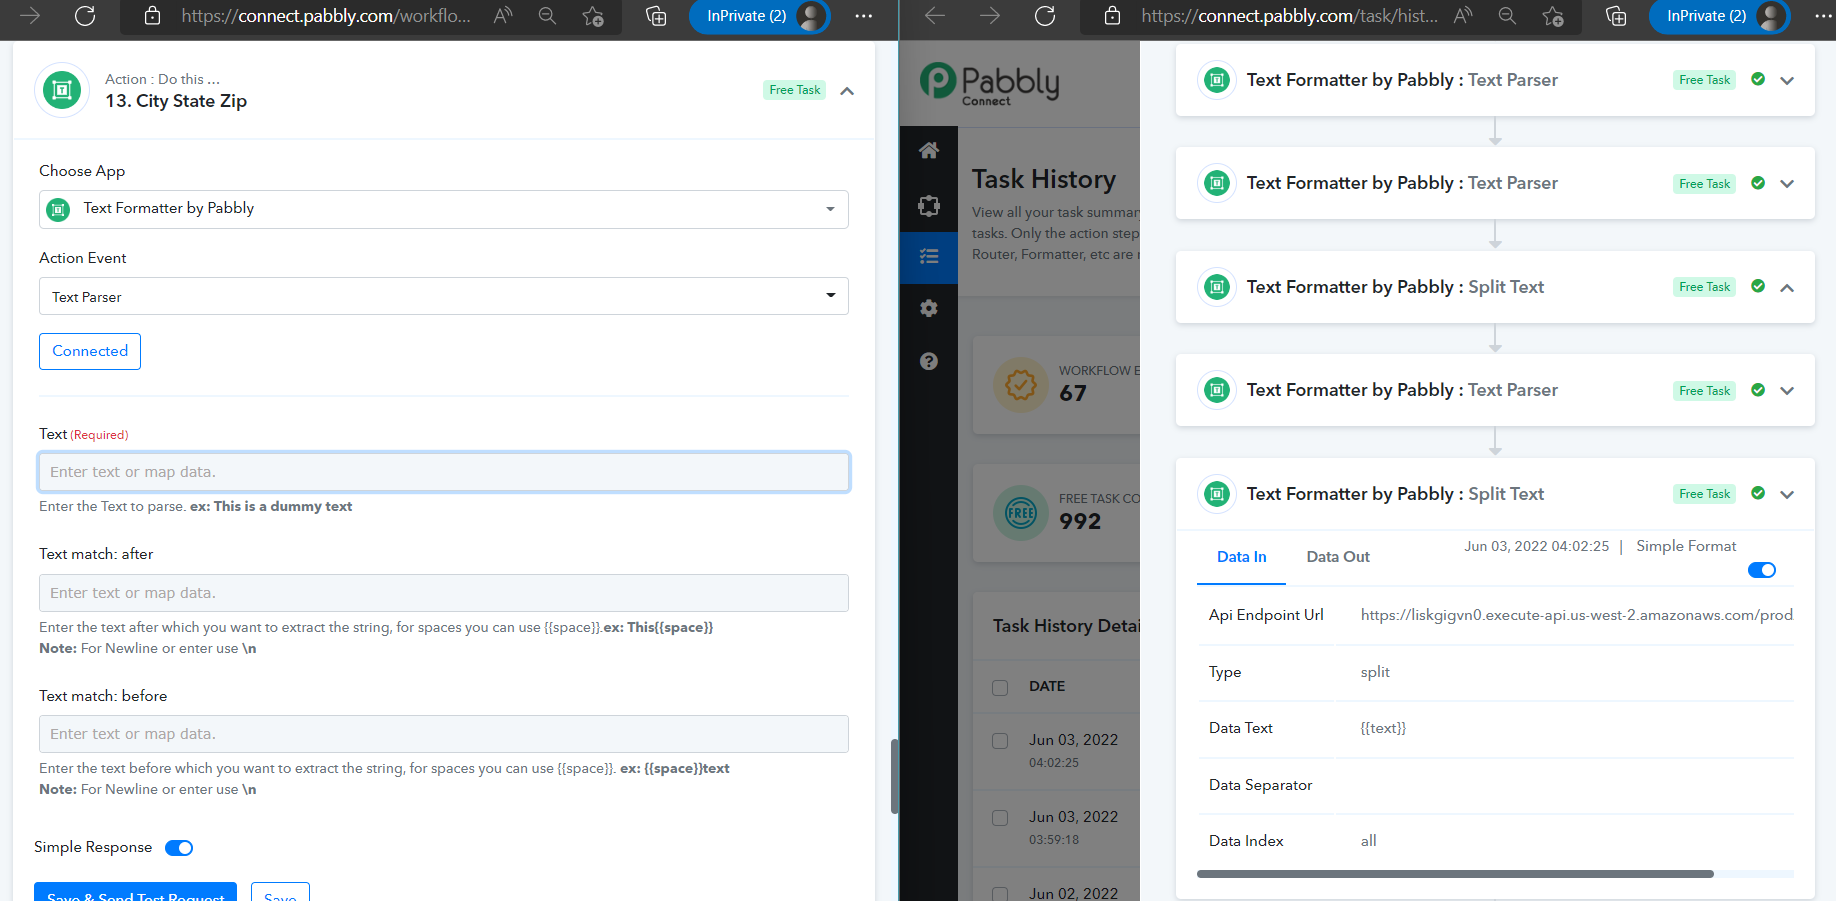Screen dimensions: 1836x901
Task: Click the Task History page scrollbar in left window
Action: point(894,777)
